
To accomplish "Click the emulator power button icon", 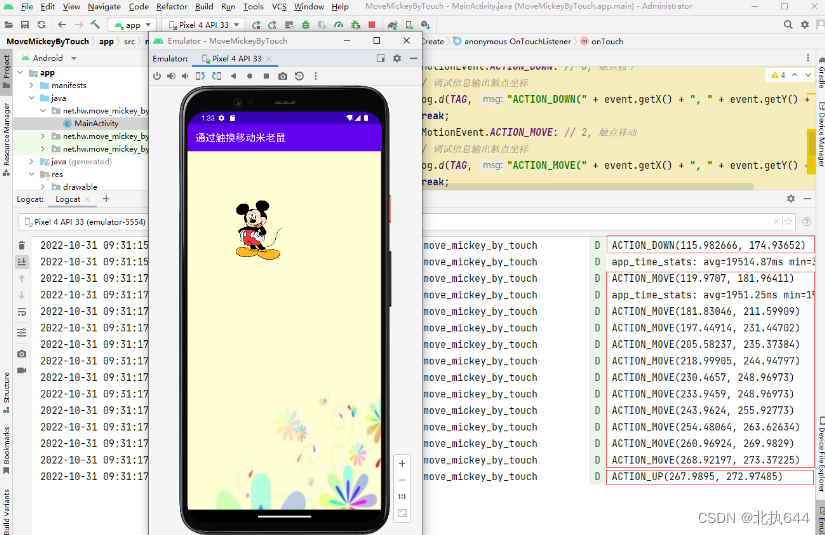I will pyautogui.click(x=157, y=76).
